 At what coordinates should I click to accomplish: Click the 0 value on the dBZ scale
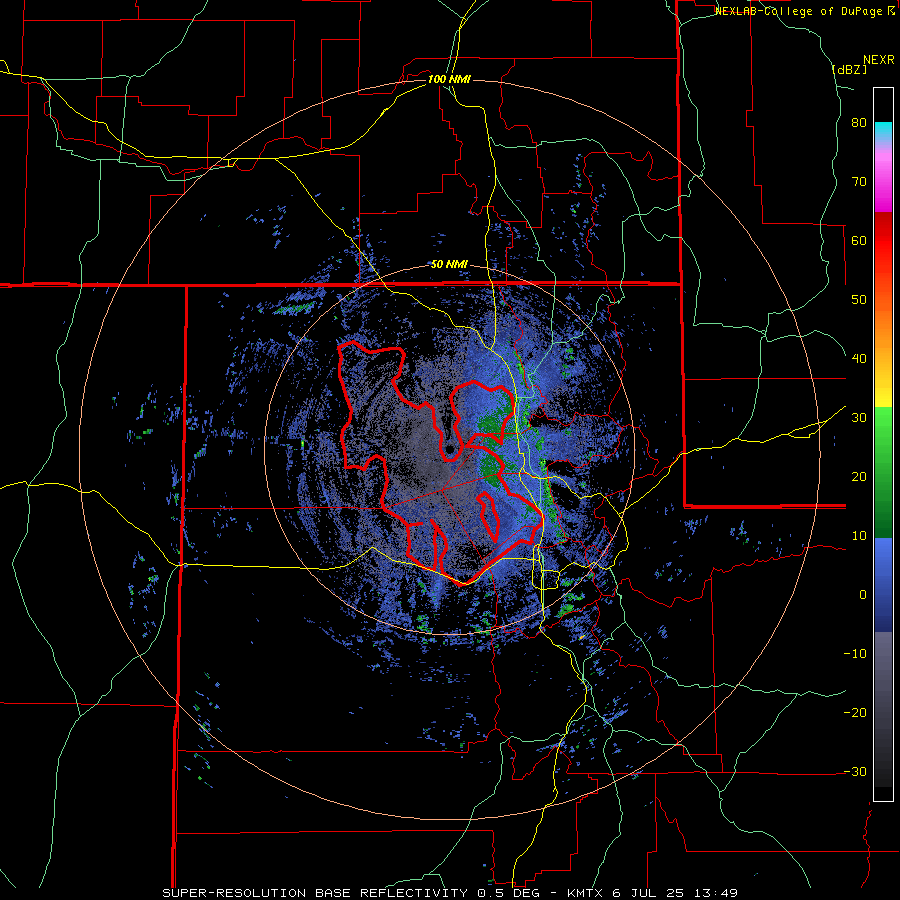[863, 595]
